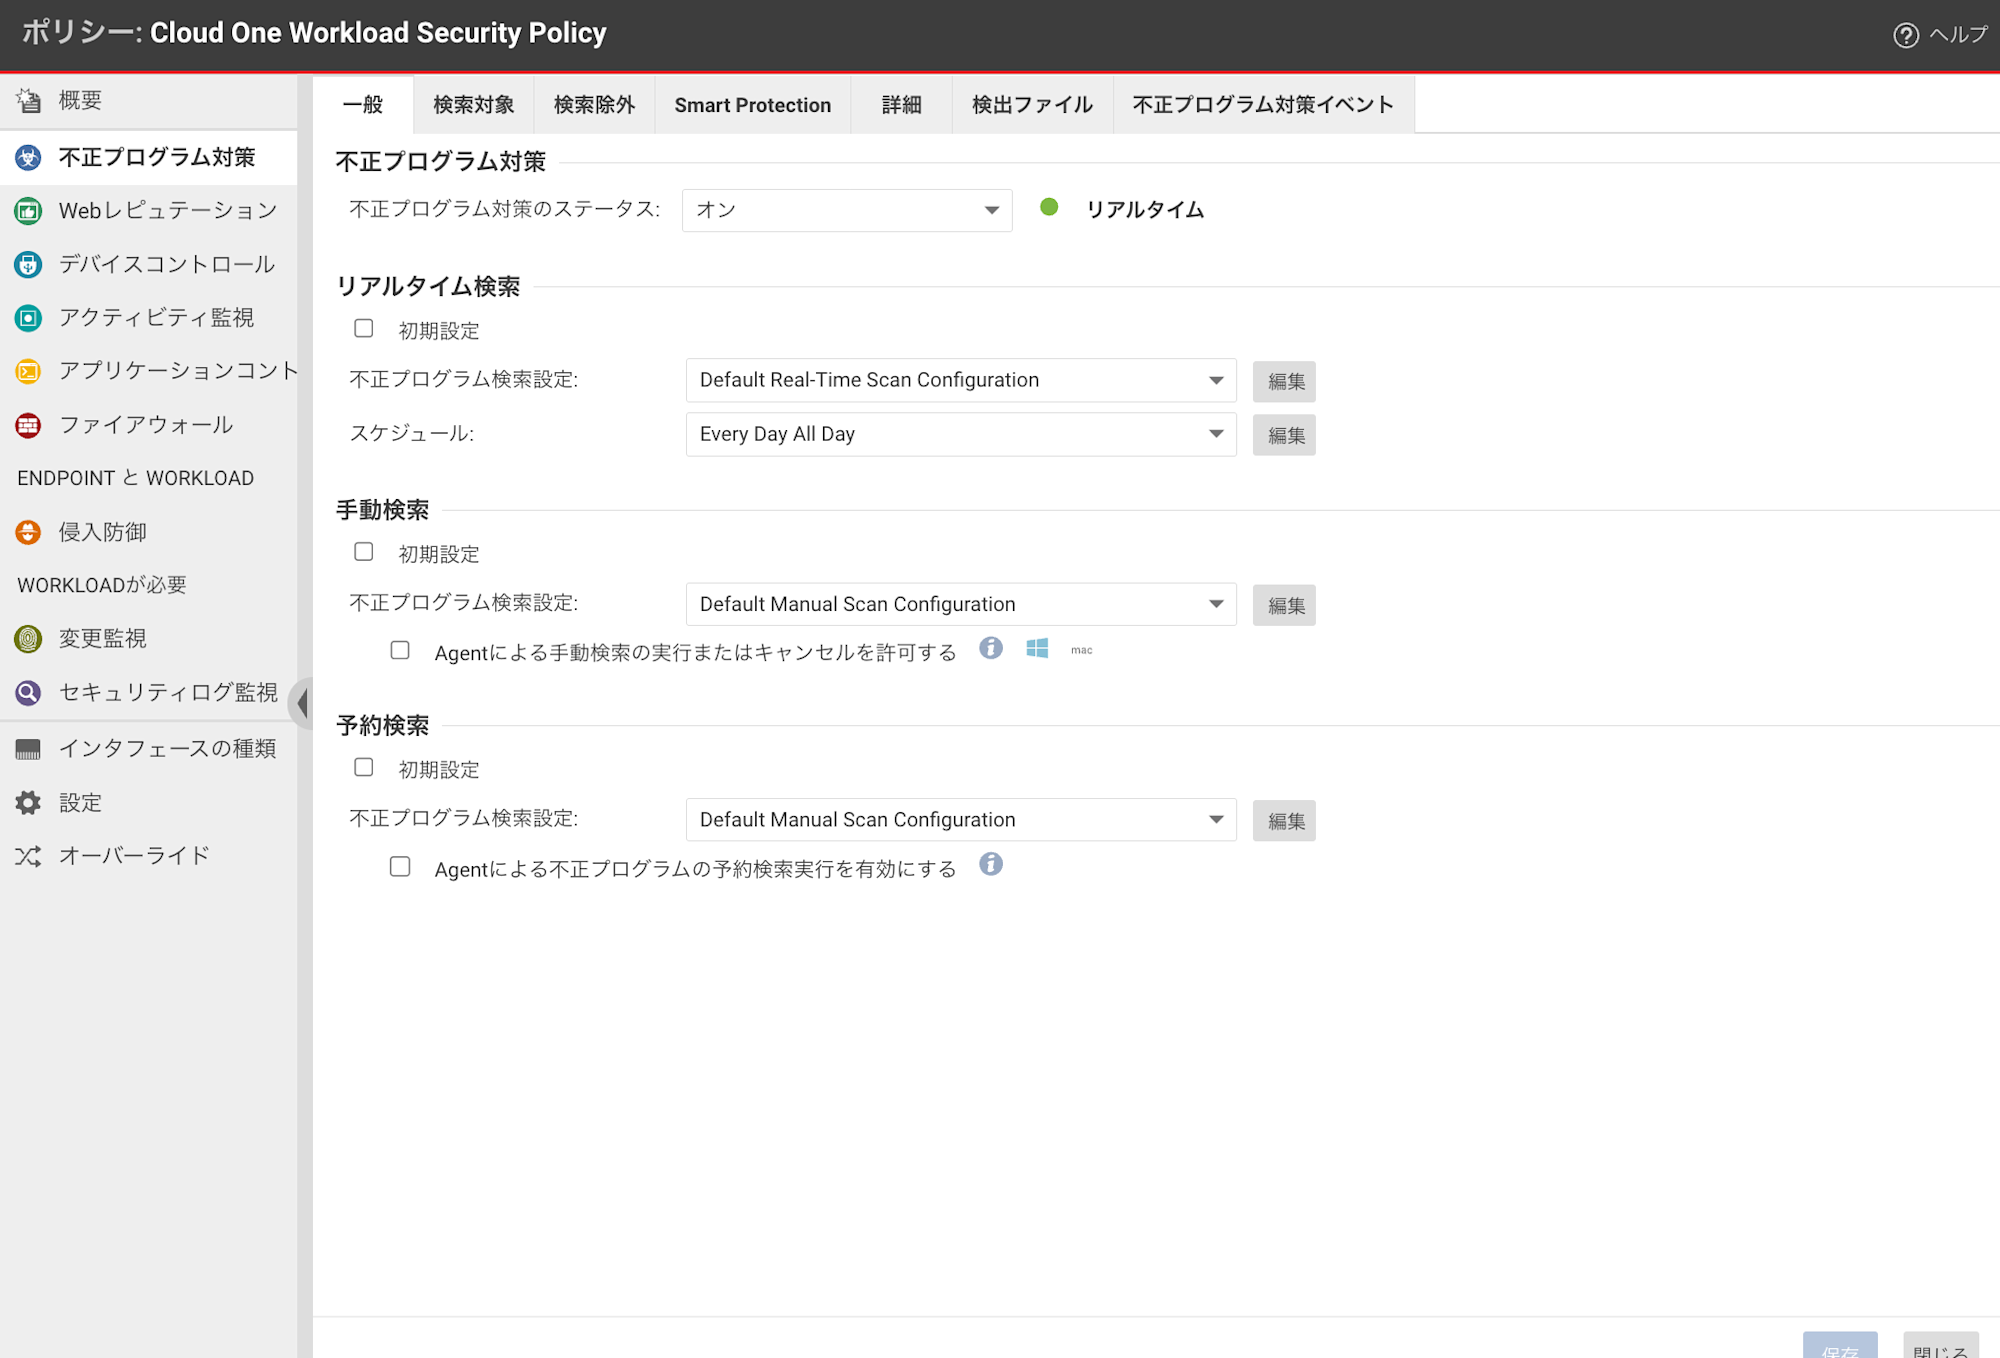Click the ヘルプ link text
Screen dimensions: 2000x1358
[x=1958, y=34]
